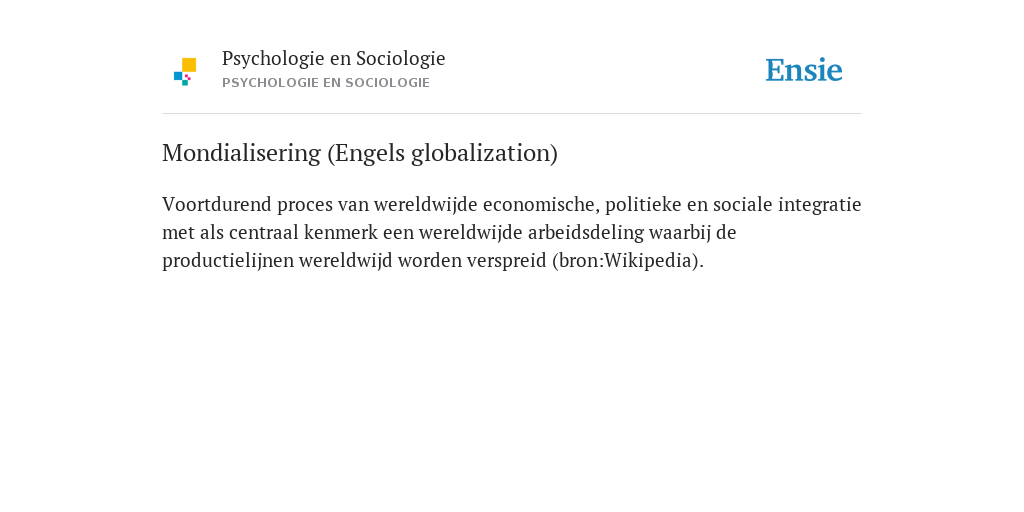Viewport: 1024px width, 512px height.
Task: Click the yellow square in the logo
Action: click(x=189, y=65)
